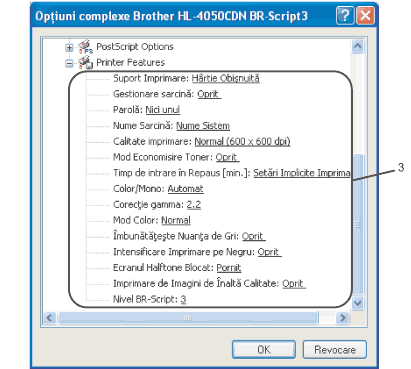Select the Nivel BR-Script label
Image resolution: width=411 pixels, height=369 pixels.
tap(145, 299)
